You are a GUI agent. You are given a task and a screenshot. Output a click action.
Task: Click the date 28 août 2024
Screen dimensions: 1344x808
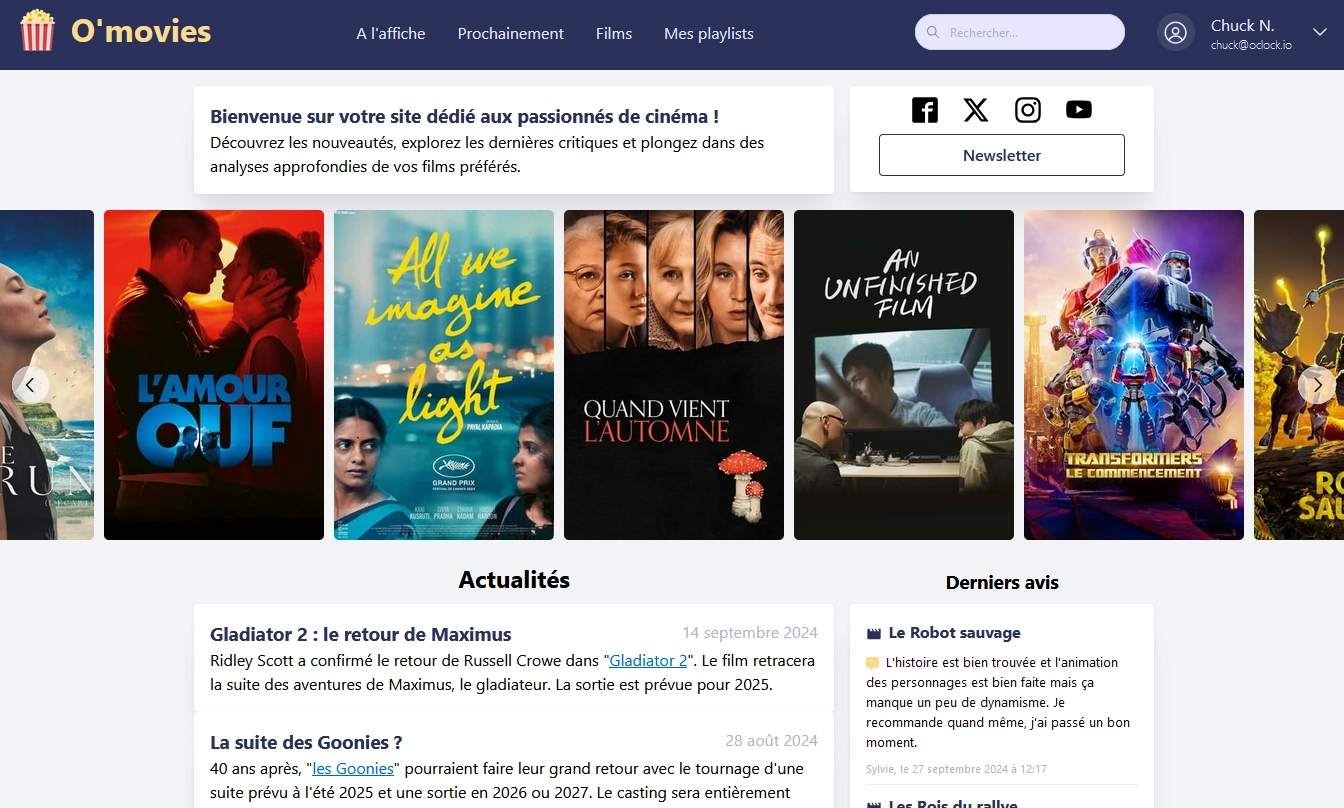click(772, 741)
